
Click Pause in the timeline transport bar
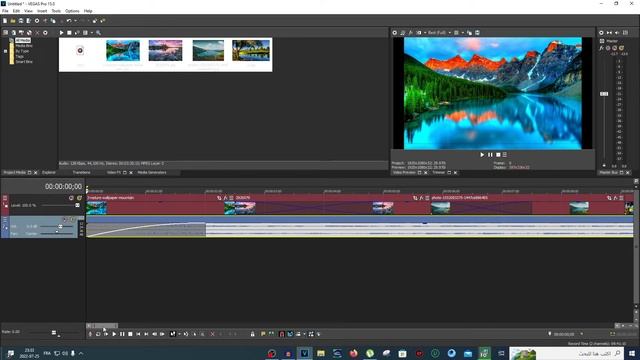click(x=122, y=334)
